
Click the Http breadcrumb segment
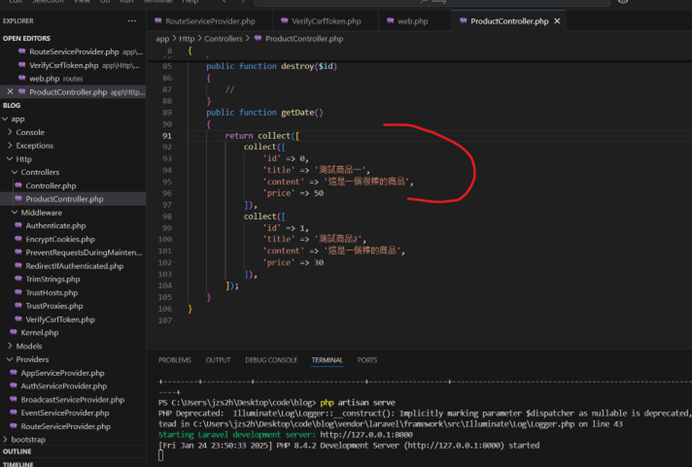coord(187,39)
